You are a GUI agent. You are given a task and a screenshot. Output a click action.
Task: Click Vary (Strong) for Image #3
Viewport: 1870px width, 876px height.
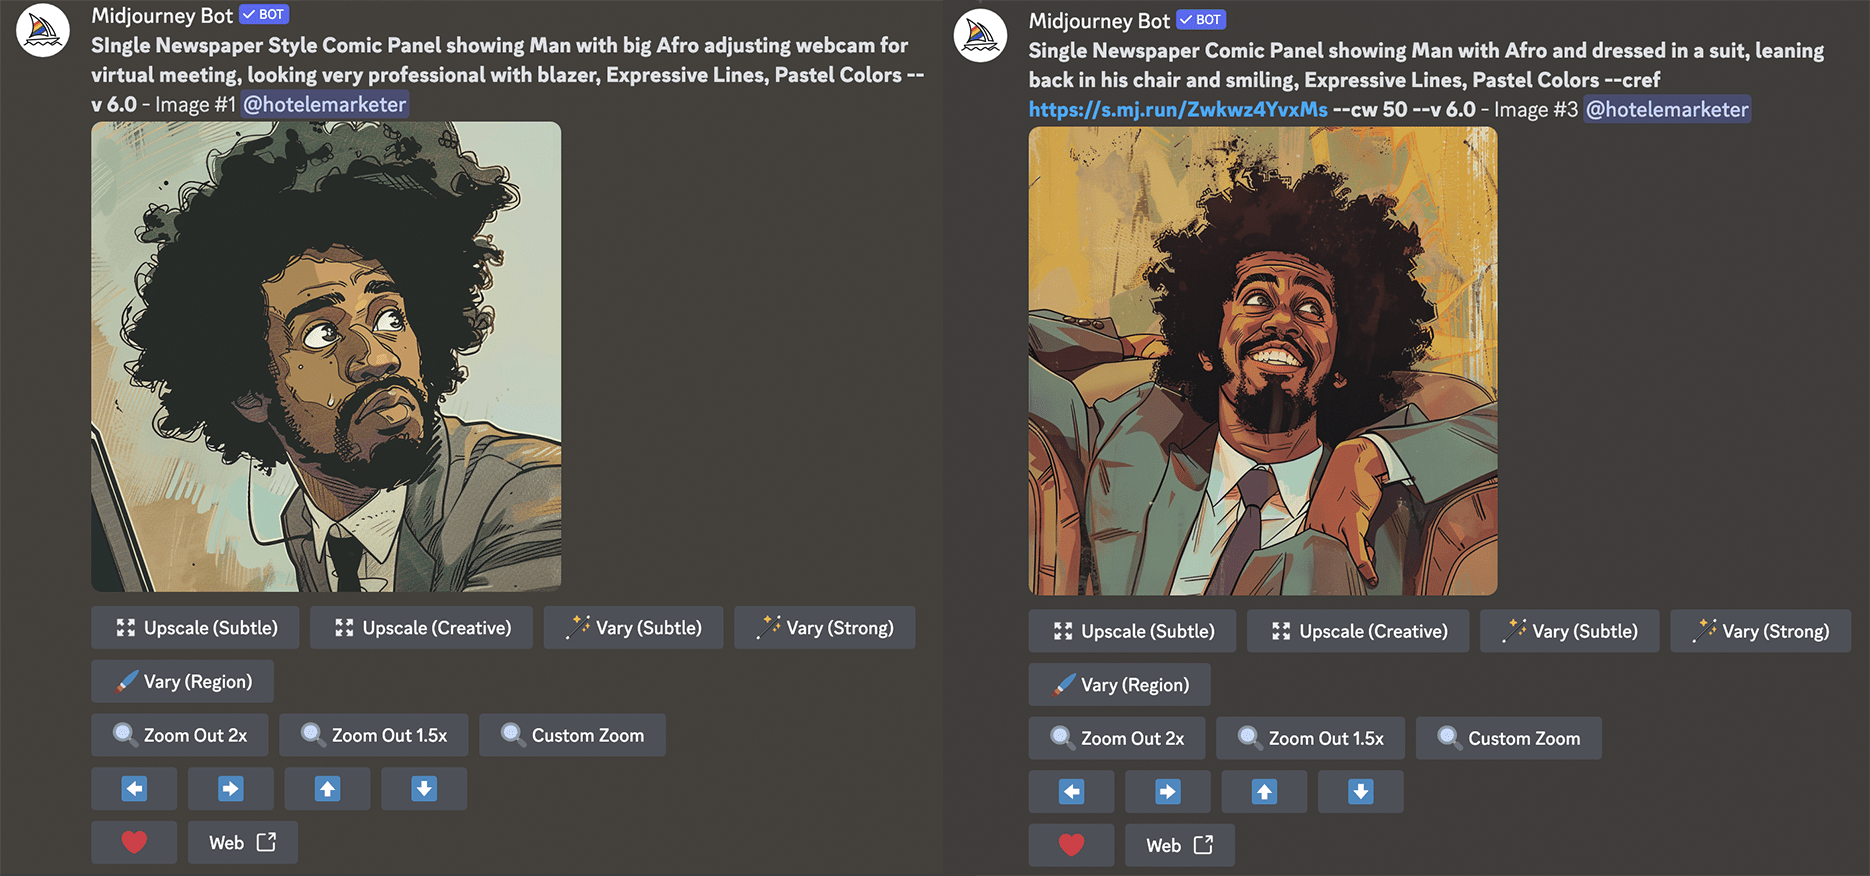[1761, 632]
